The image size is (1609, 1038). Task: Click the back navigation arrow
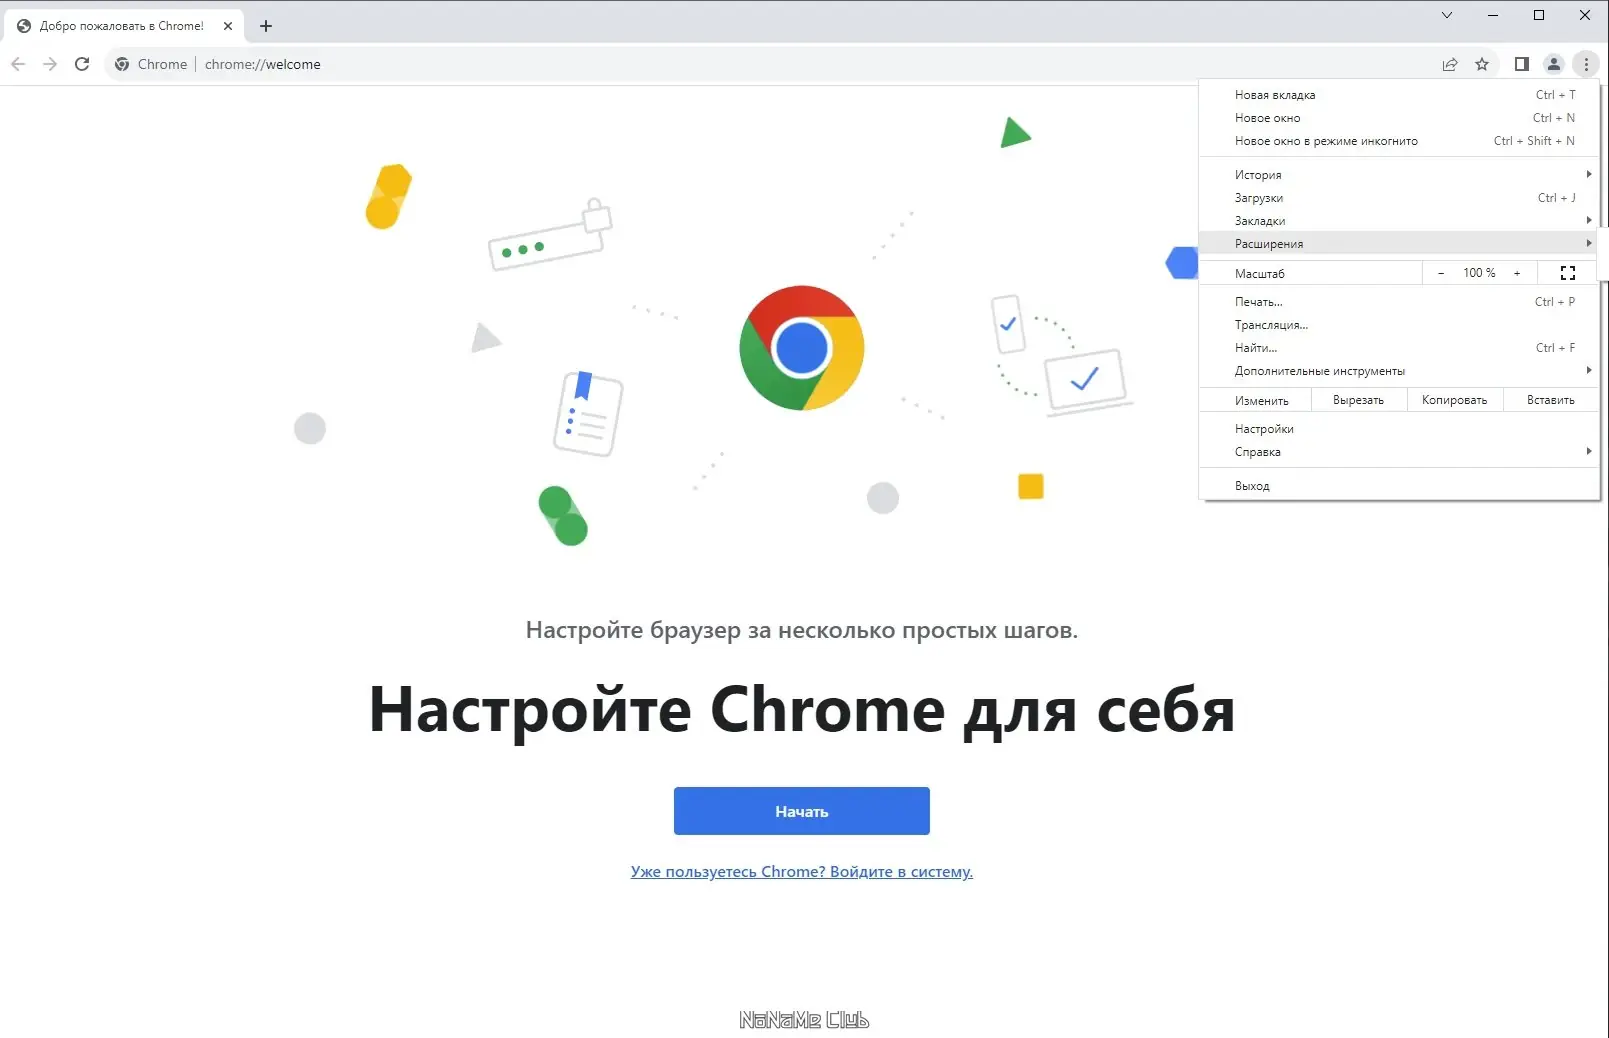point(18,64)
